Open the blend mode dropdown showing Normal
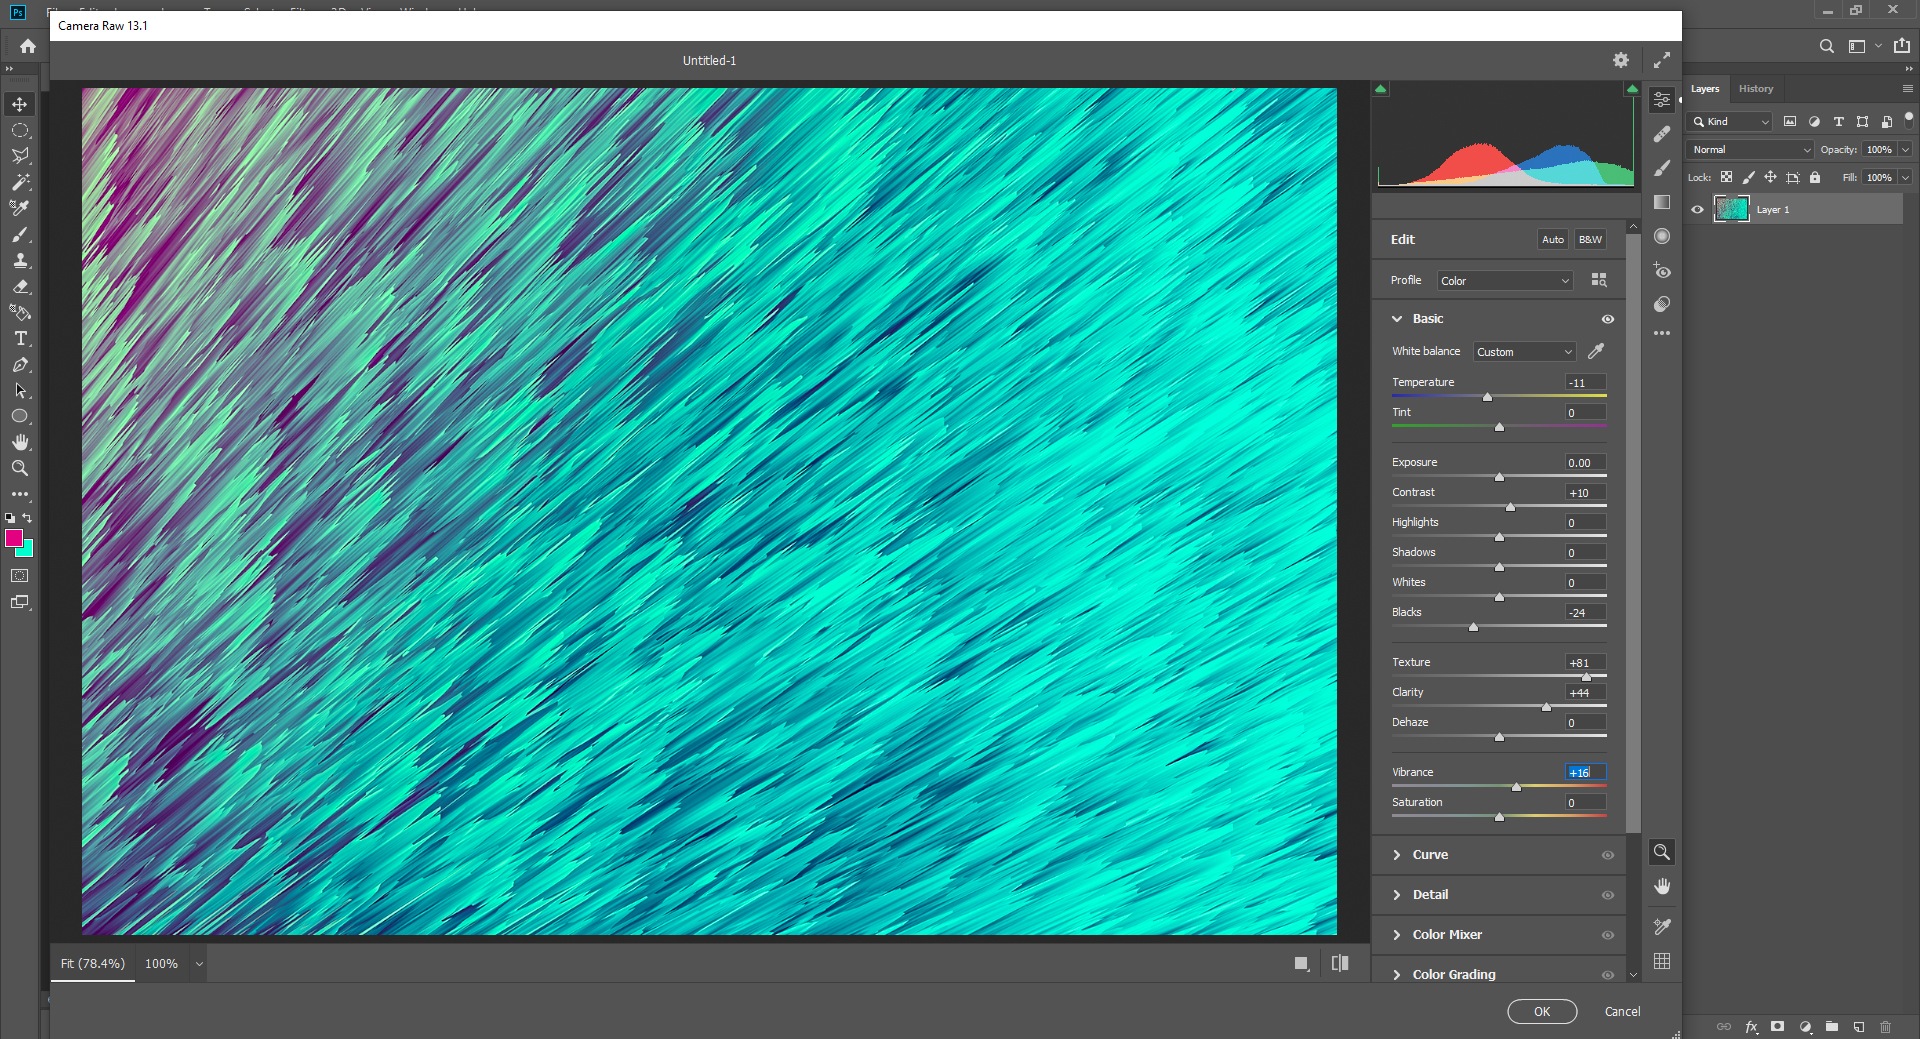This screenshot has width=1920, height=1039. click(x=1748, y=149)
